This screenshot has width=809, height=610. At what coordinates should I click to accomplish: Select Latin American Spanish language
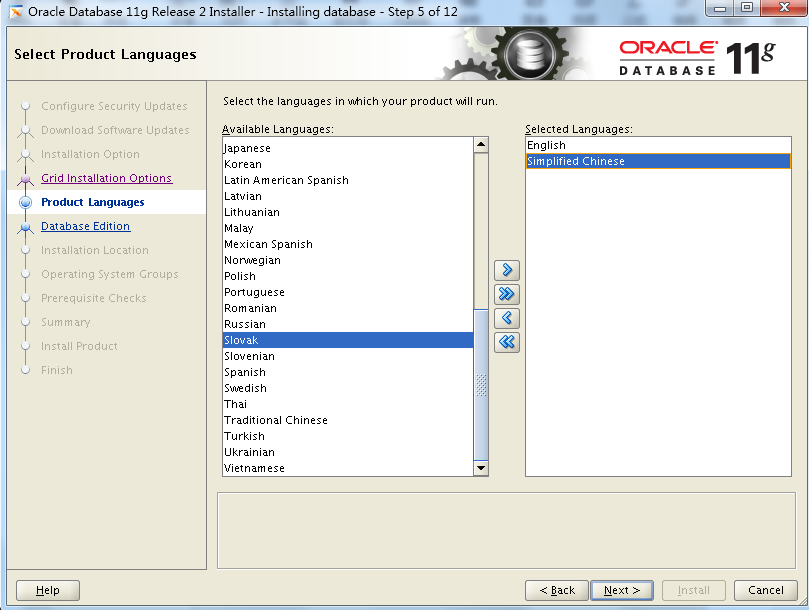point(348,180)
